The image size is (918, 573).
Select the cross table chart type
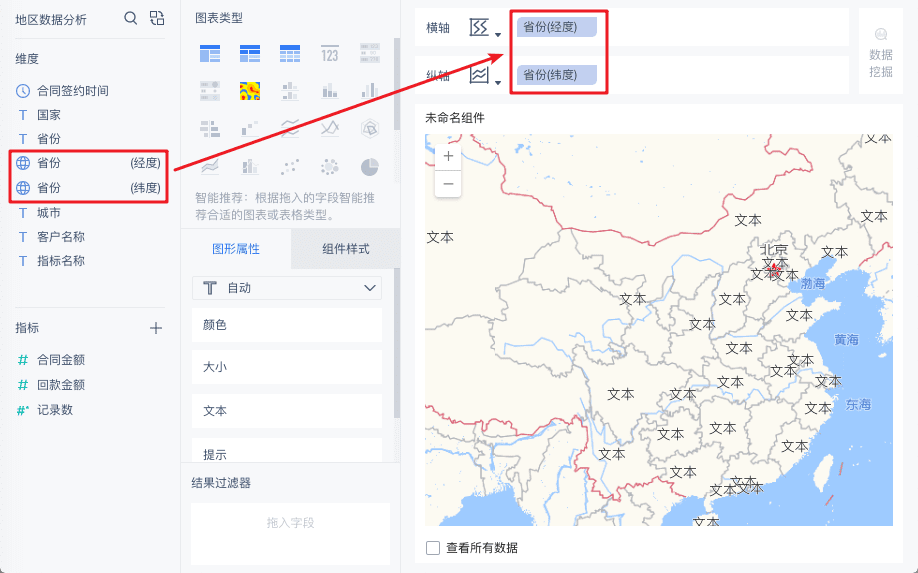point(250,54)
